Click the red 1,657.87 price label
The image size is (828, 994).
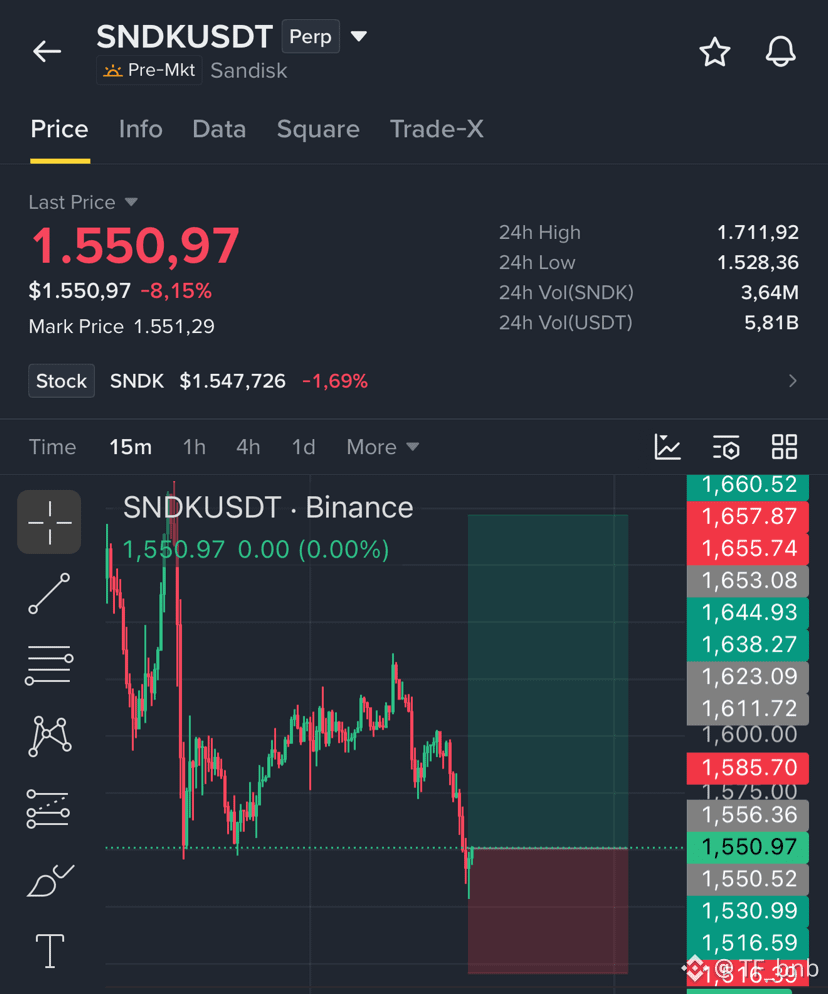(x=748, y=517)
